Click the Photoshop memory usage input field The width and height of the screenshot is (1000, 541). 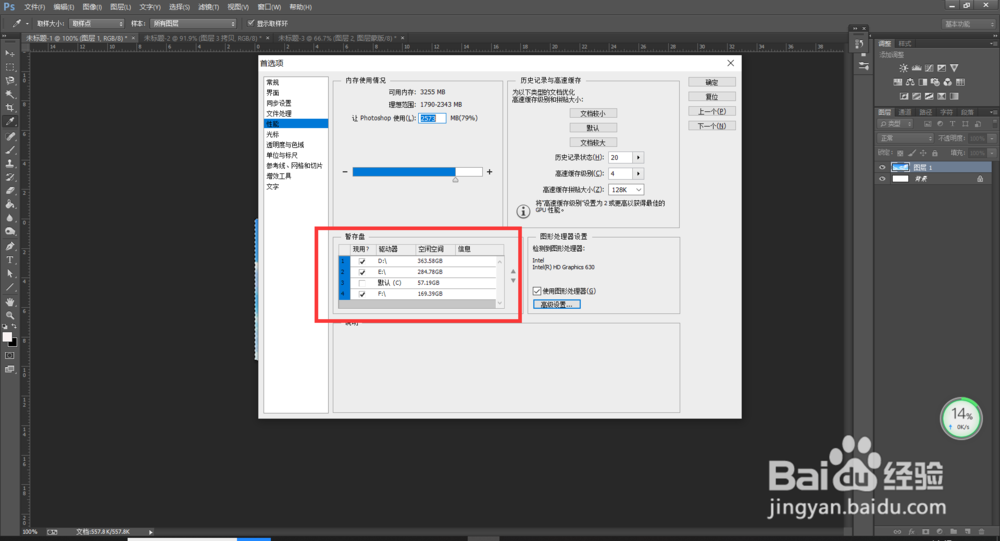click(432, 118)
